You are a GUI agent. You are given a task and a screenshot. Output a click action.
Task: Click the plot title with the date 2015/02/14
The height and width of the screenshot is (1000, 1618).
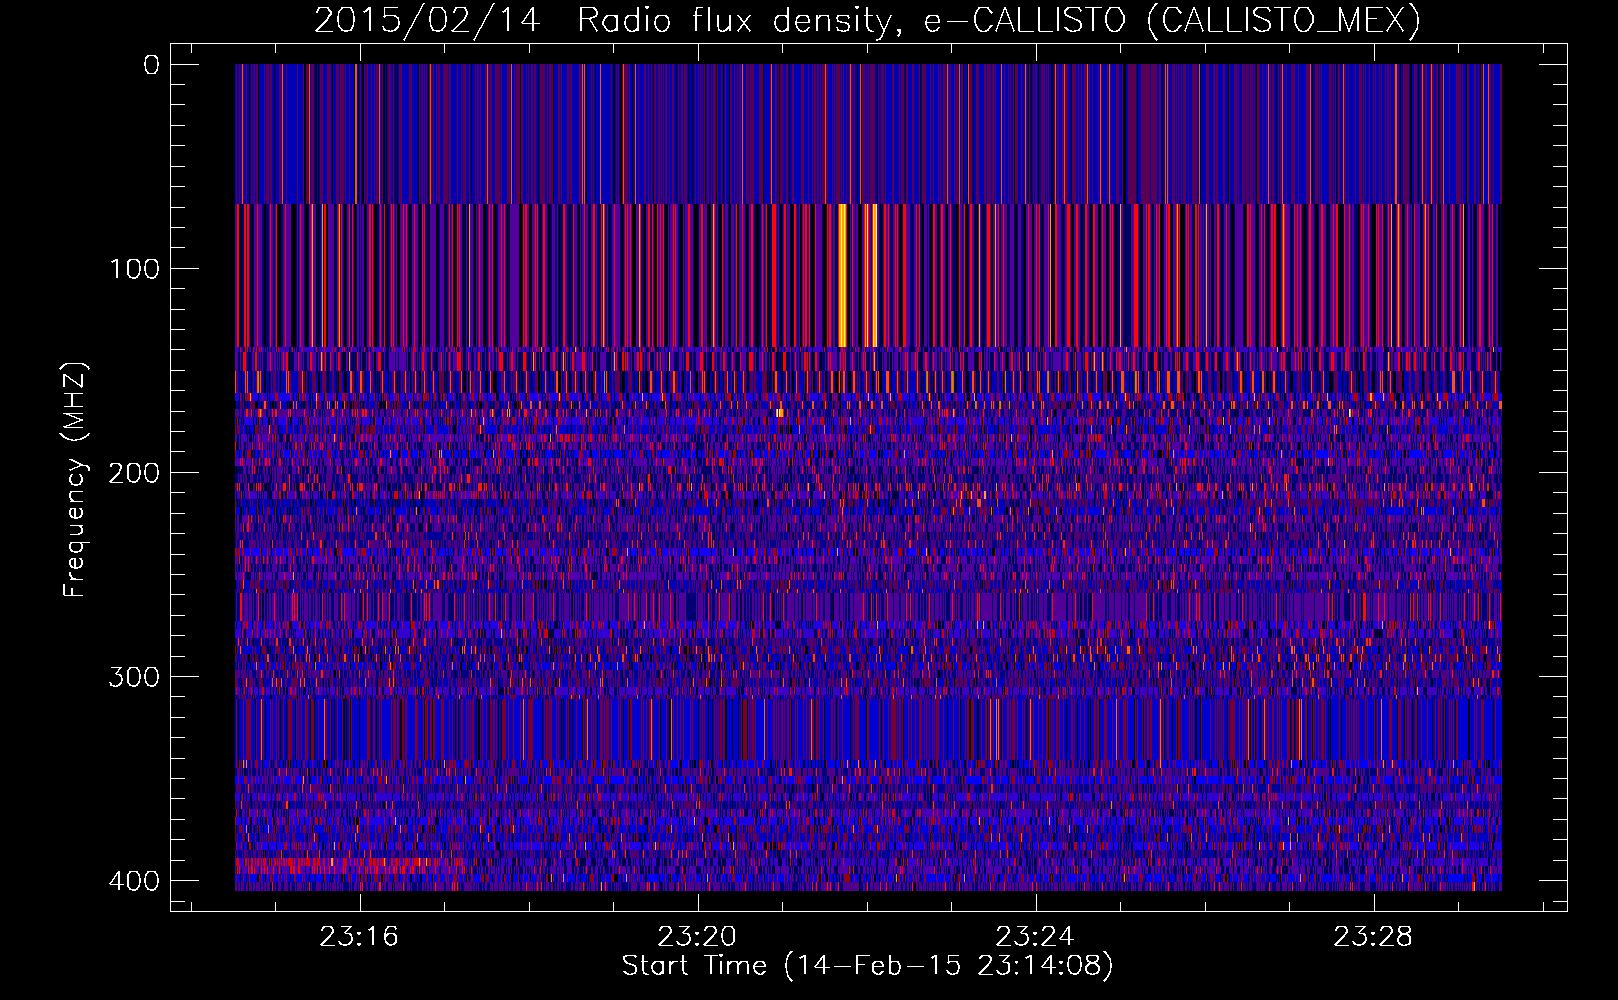(867, 20)
